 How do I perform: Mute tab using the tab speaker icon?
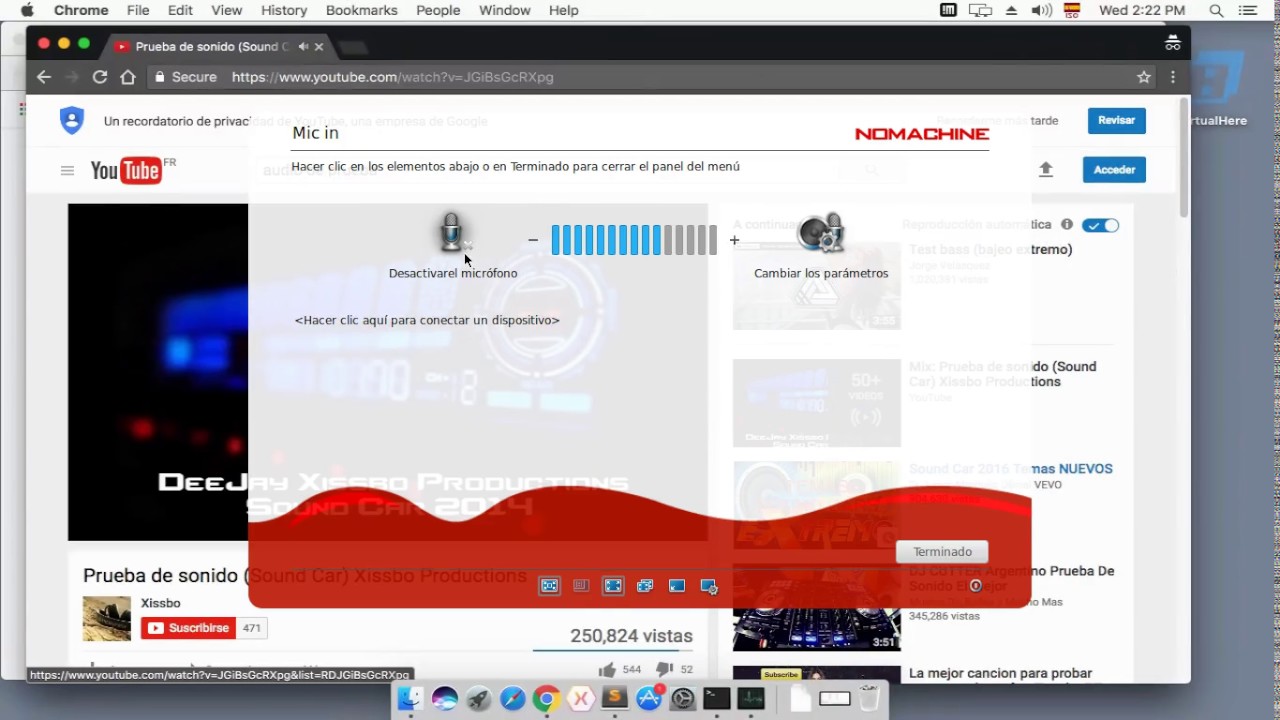(x=303, y=46)
